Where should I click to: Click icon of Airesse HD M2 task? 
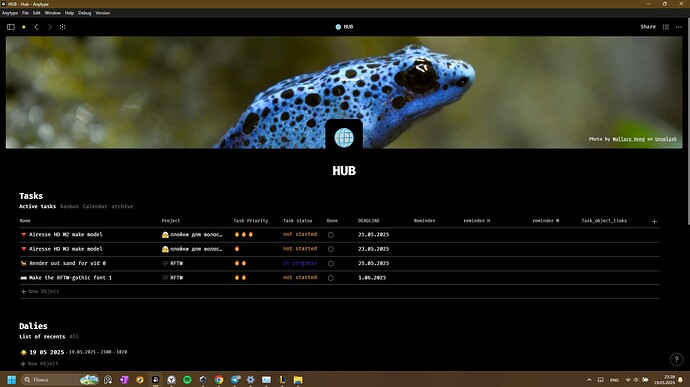pyautogui.click(x=24, y=235)
